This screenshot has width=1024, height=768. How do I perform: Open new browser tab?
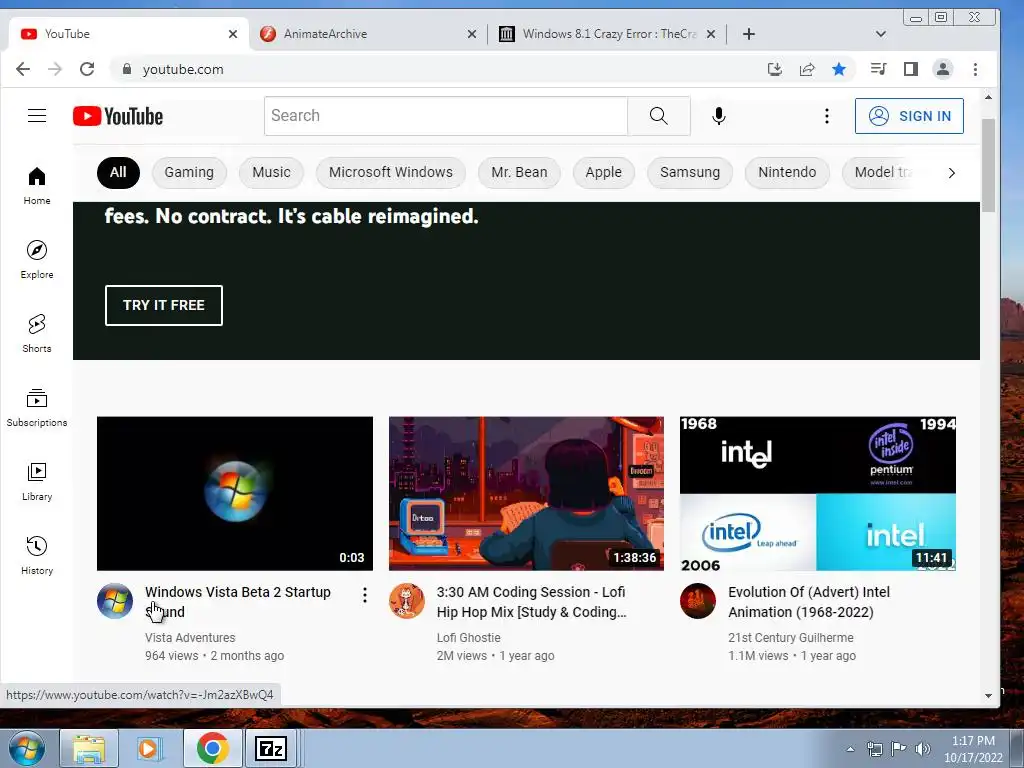[749, 34]
